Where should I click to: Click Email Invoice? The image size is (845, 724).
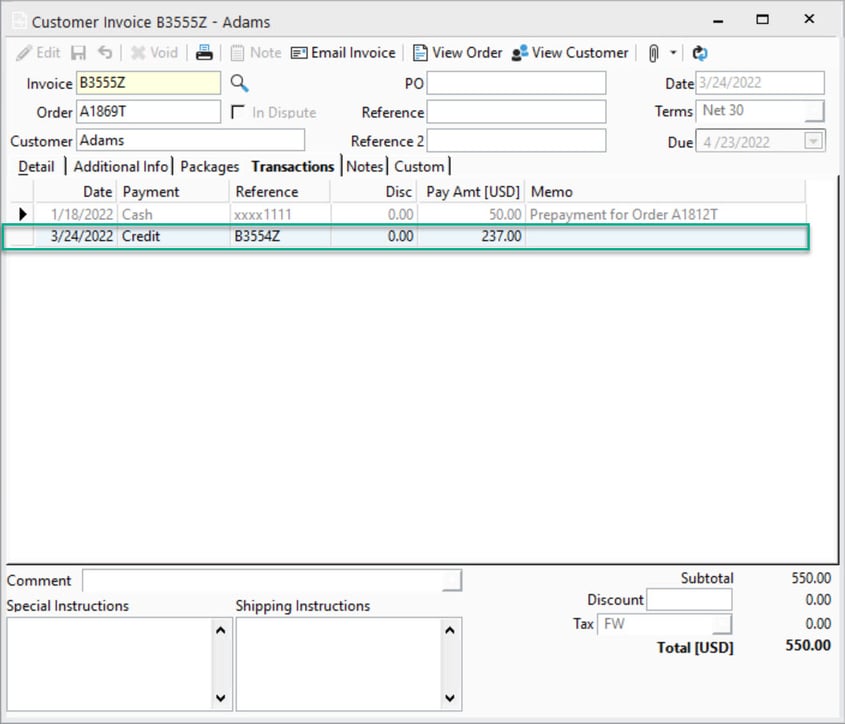343,52
